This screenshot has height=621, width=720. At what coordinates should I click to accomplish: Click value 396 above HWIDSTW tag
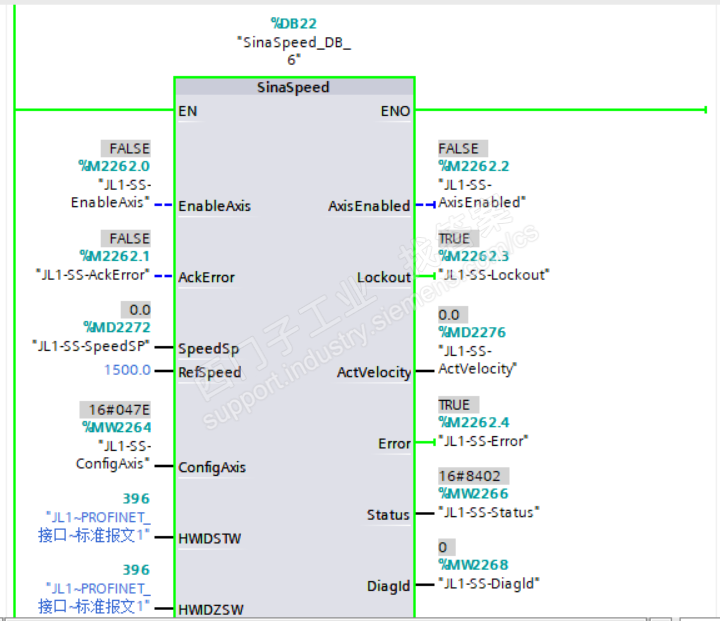136,498
